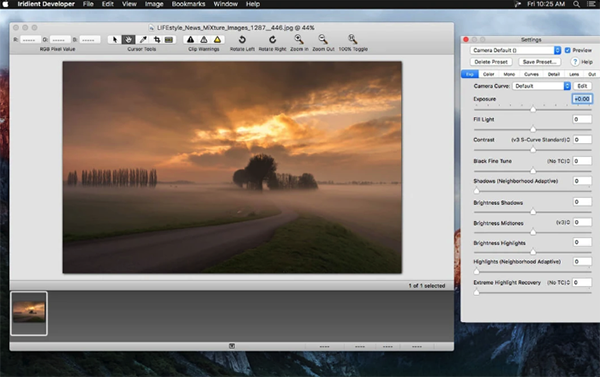Open the Window menu

click(x=225, y=4)
